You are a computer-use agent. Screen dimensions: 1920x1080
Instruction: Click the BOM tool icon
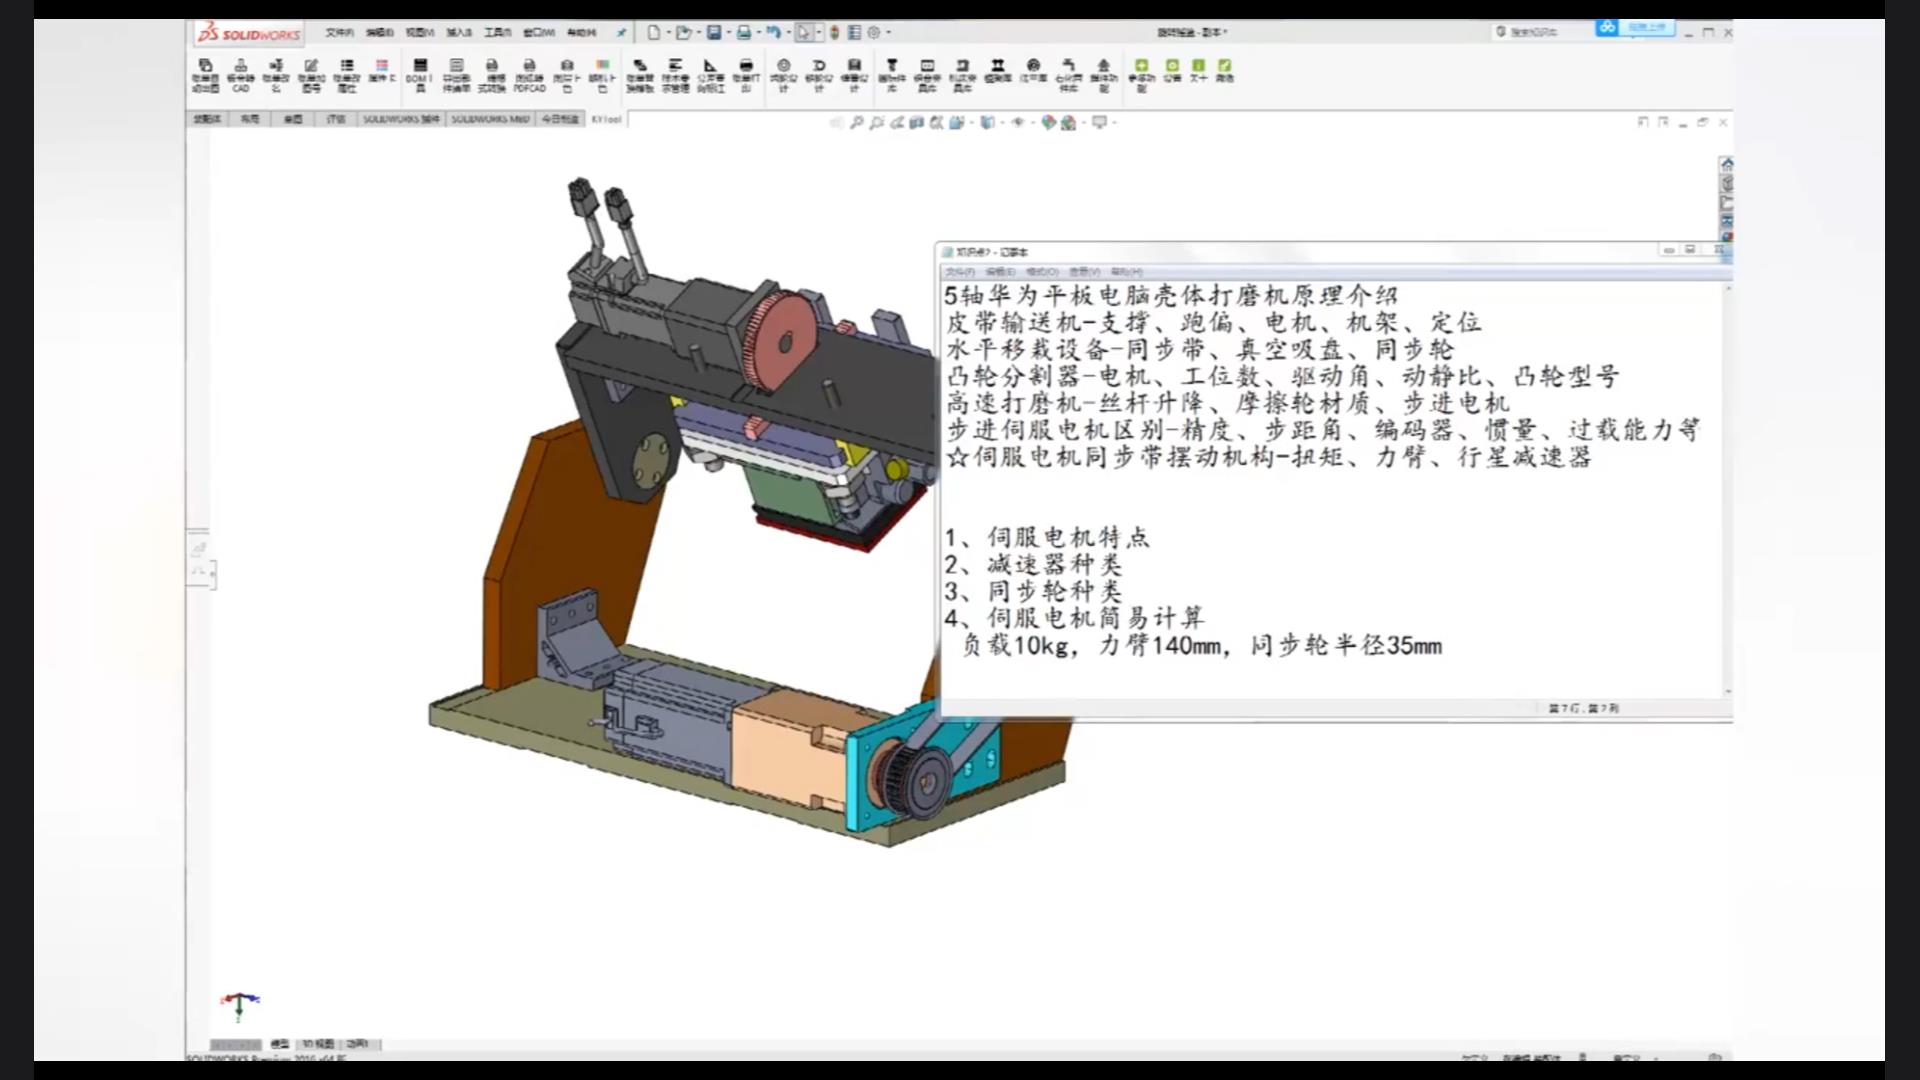tap(420, 75)
